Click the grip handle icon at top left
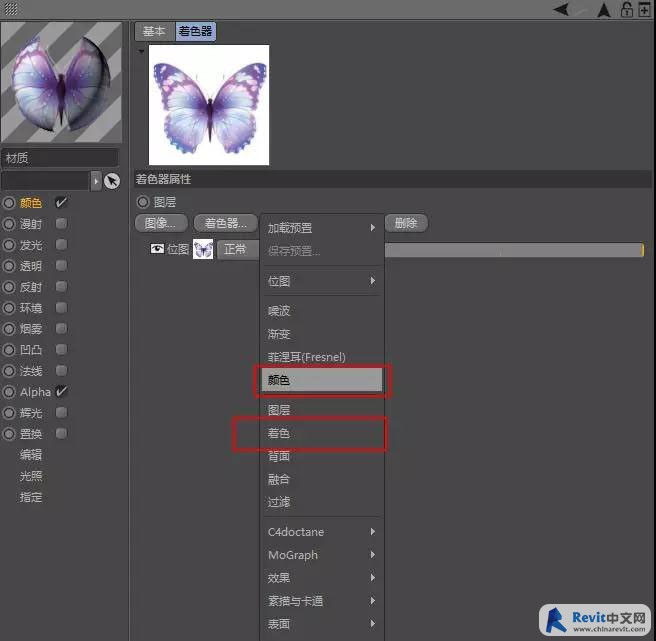 [x=11, y=8]
